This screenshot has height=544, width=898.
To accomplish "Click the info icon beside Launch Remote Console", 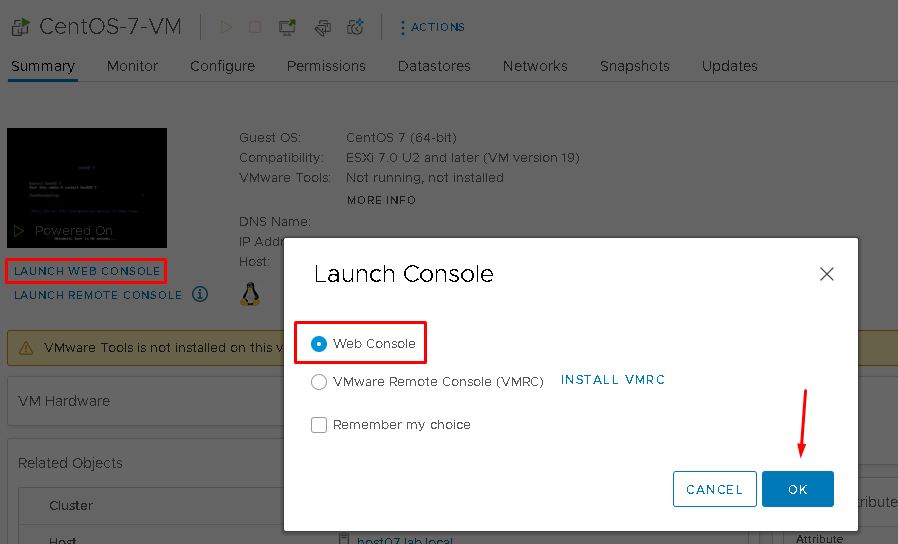I will (200, 294).
